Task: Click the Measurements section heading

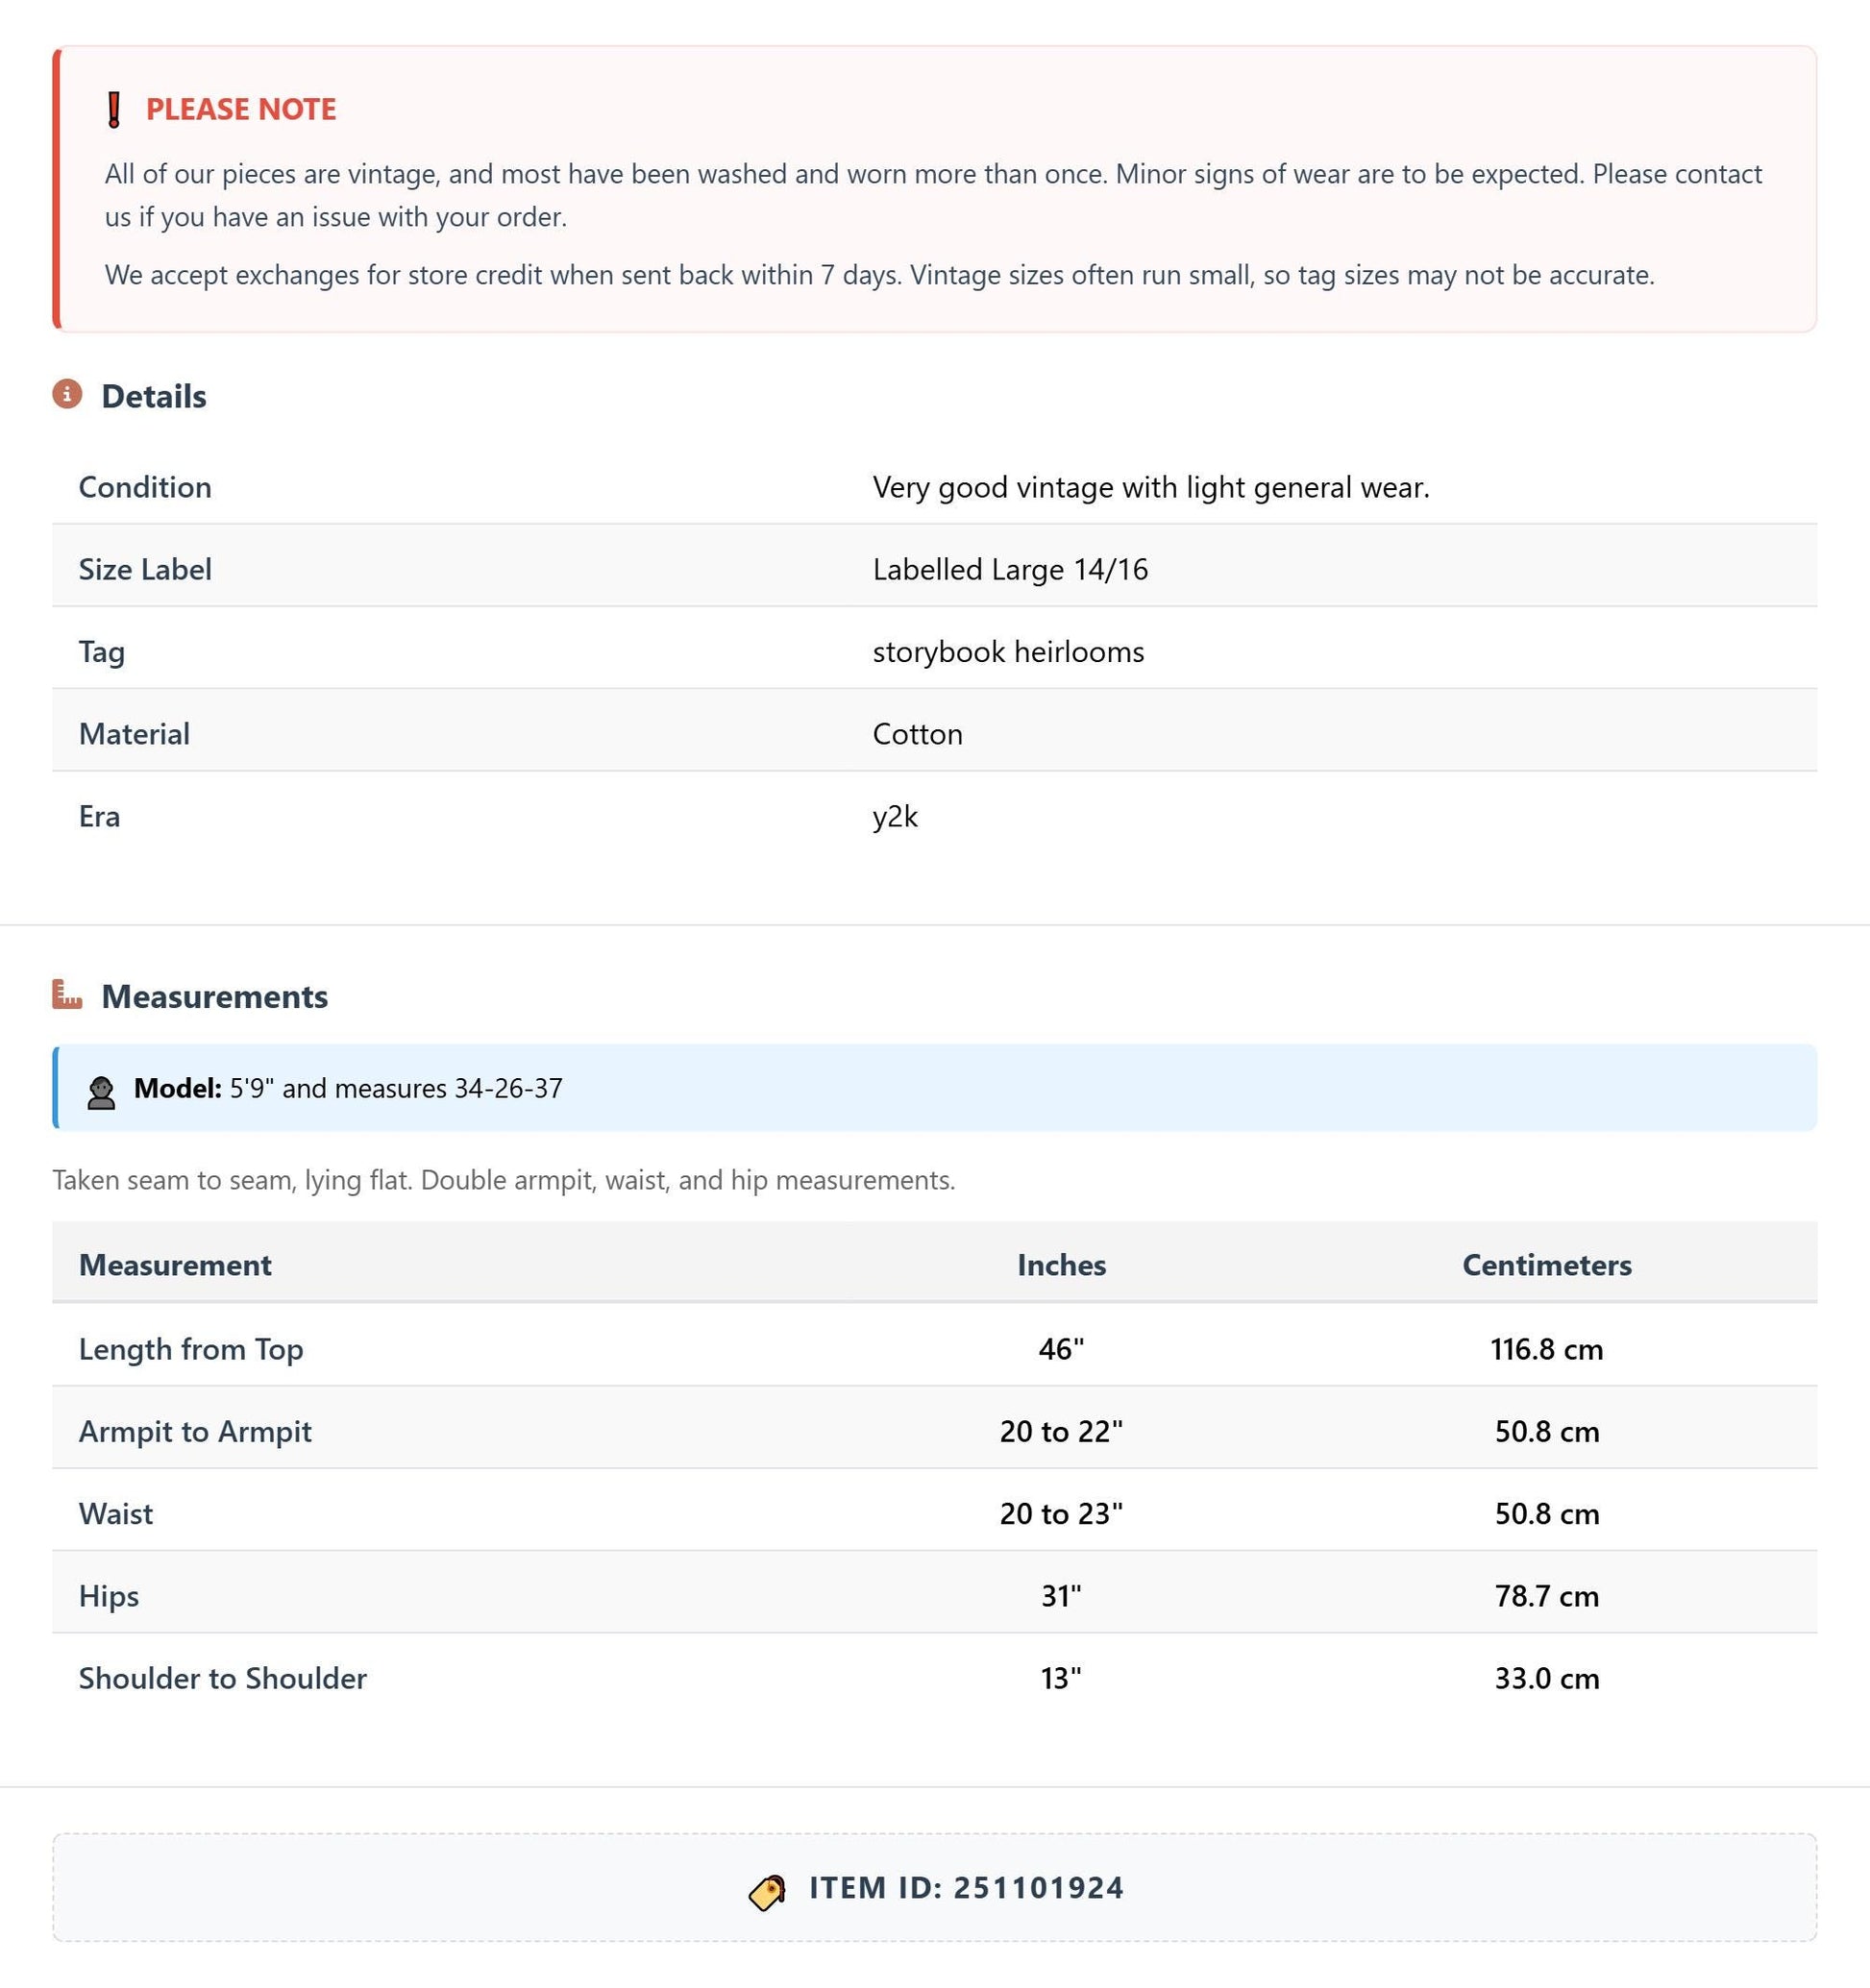Action: (x=215, y=996)
